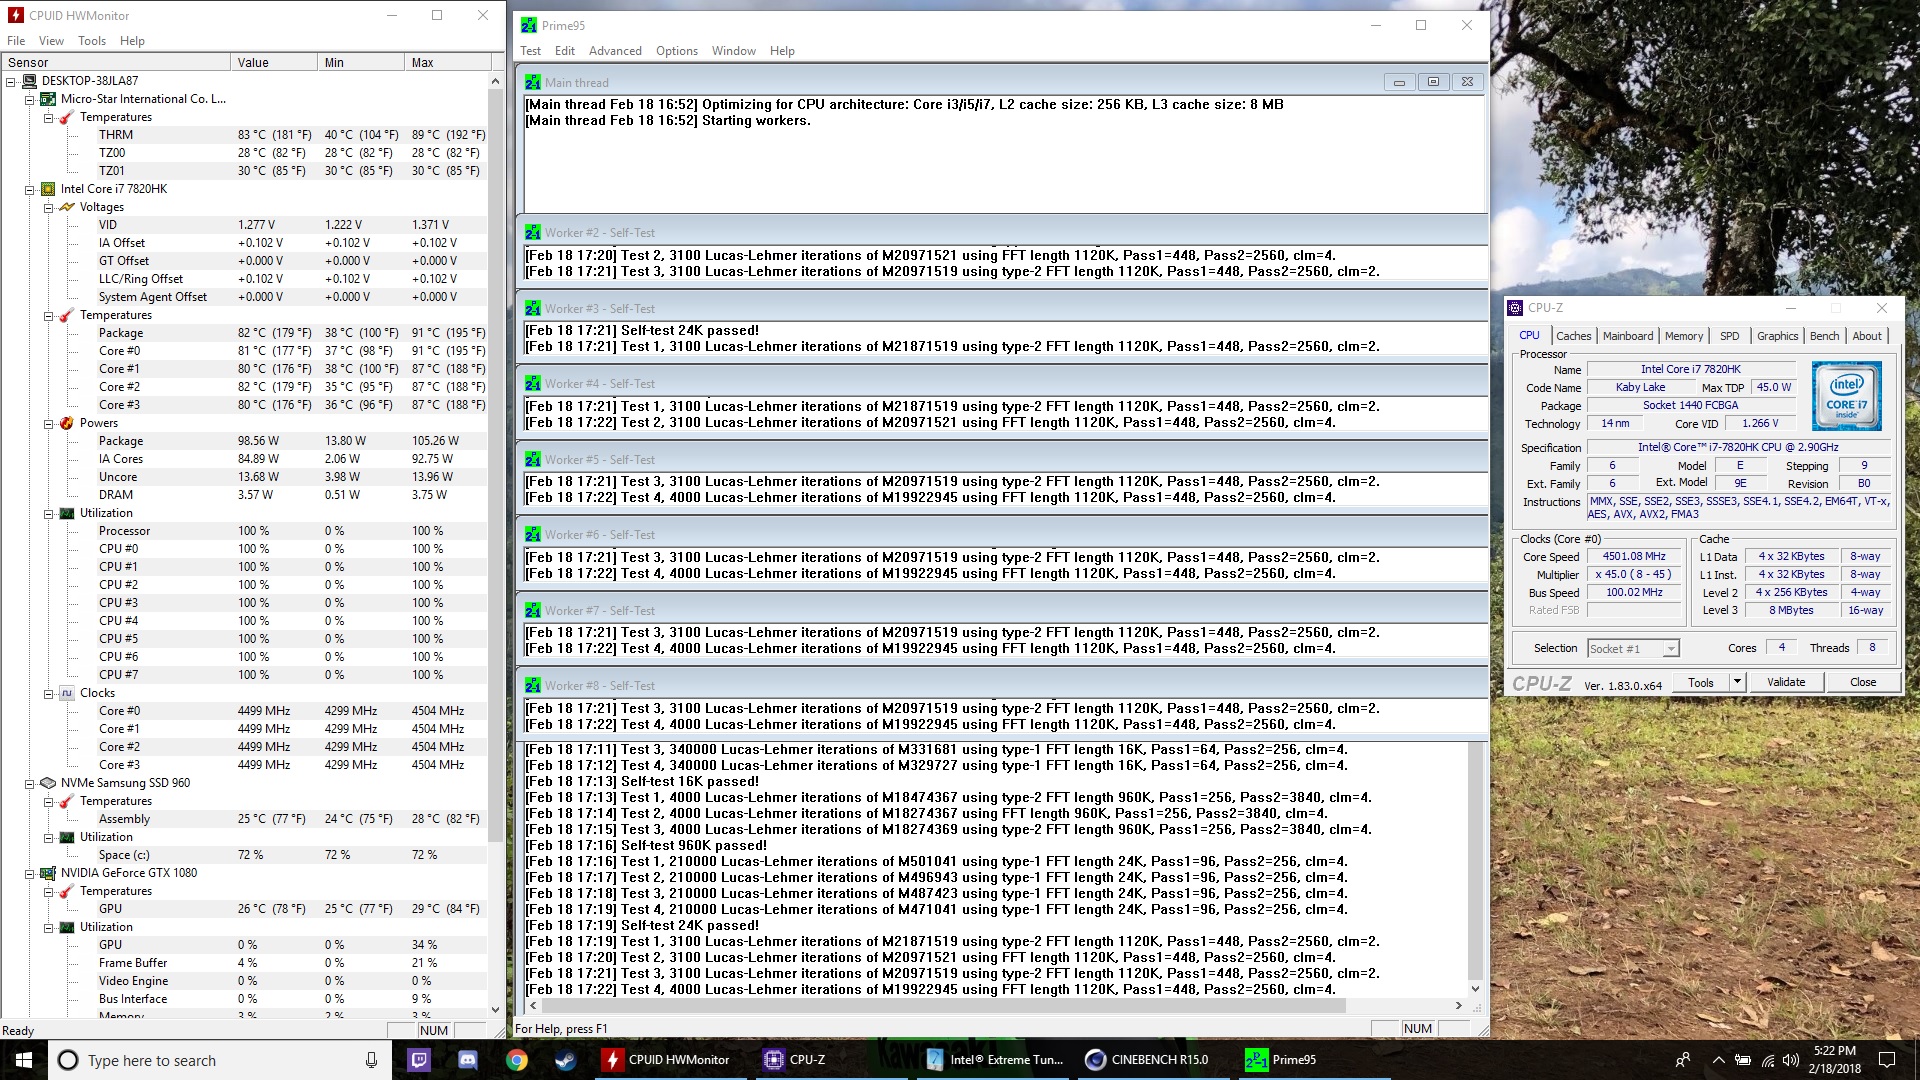Switch to CPUID HWMonitor taskbar button

(x=668, y=1060)
